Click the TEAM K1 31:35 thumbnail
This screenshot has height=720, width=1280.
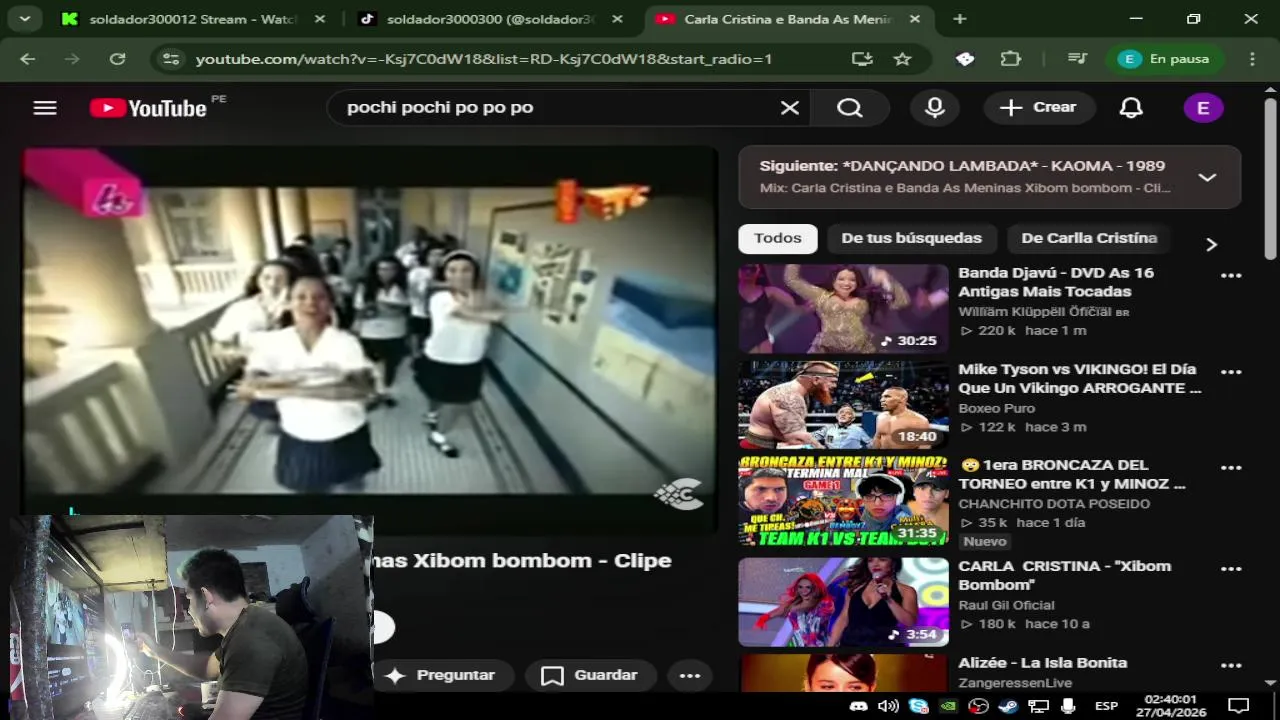pyautogui.click(x=843, y=501)
